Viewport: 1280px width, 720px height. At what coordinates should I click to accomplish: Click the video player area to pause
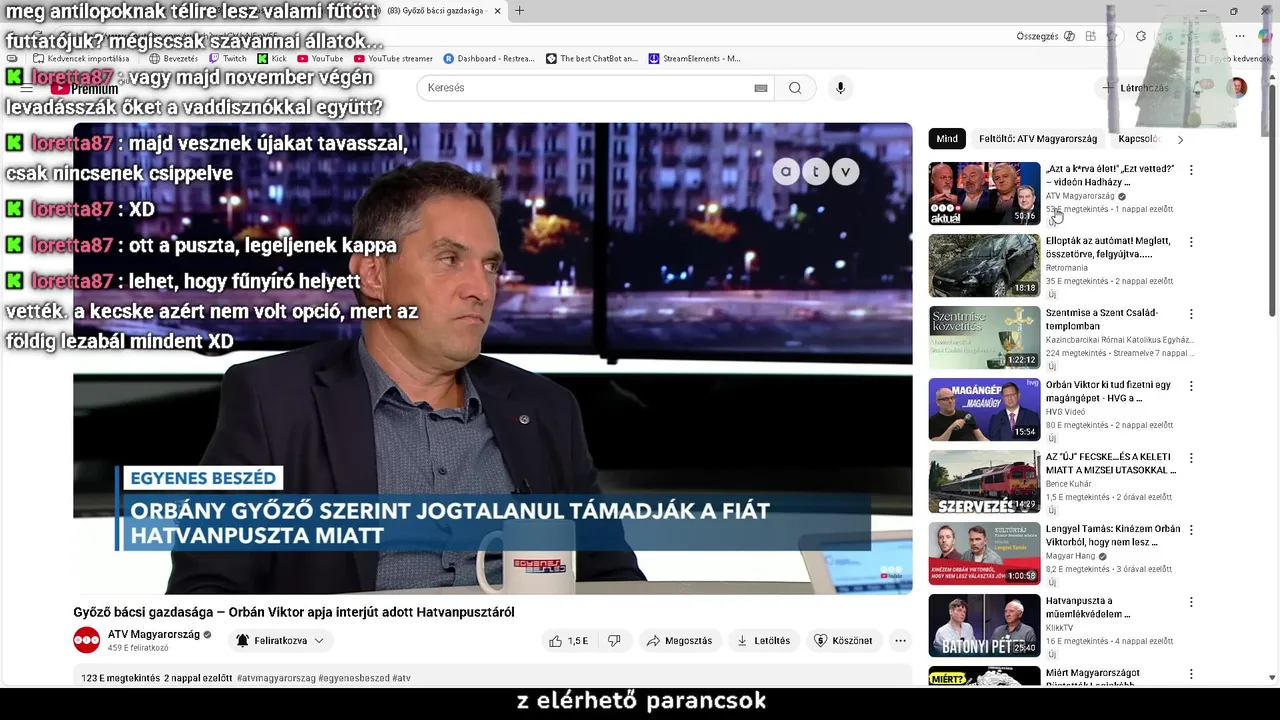[492, 358]
